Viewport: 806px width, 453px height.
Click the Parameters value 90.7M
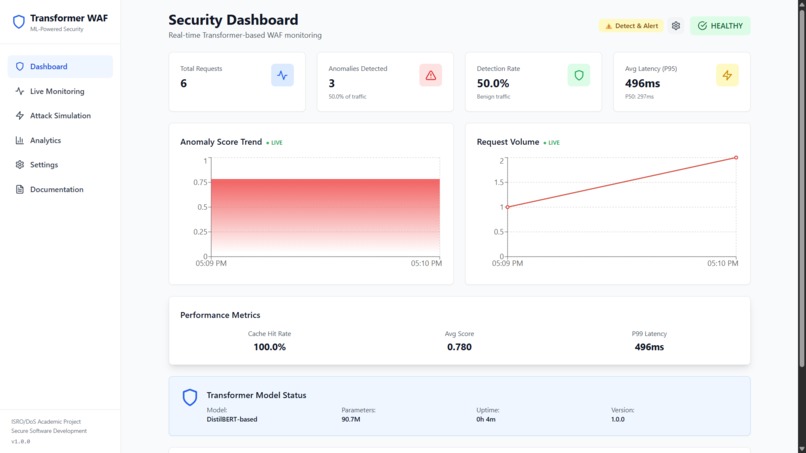351,419
